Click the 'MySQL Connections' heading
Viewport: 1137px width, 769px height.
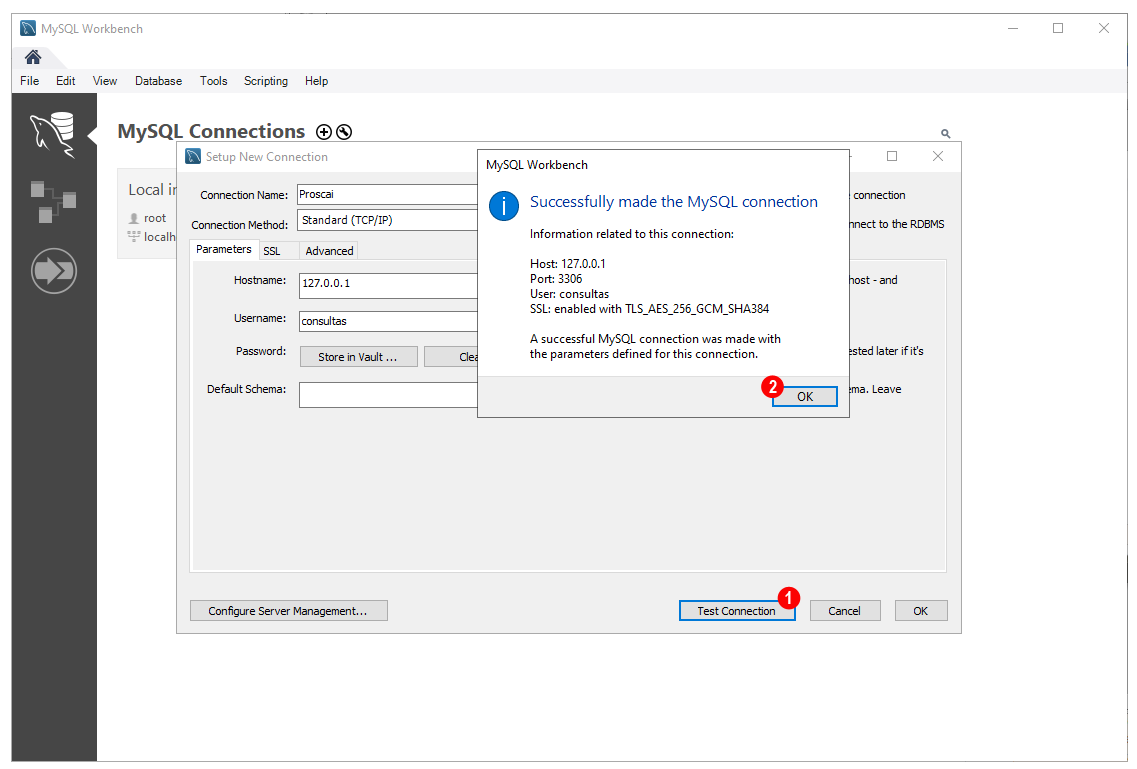click(x=211, y=131)
